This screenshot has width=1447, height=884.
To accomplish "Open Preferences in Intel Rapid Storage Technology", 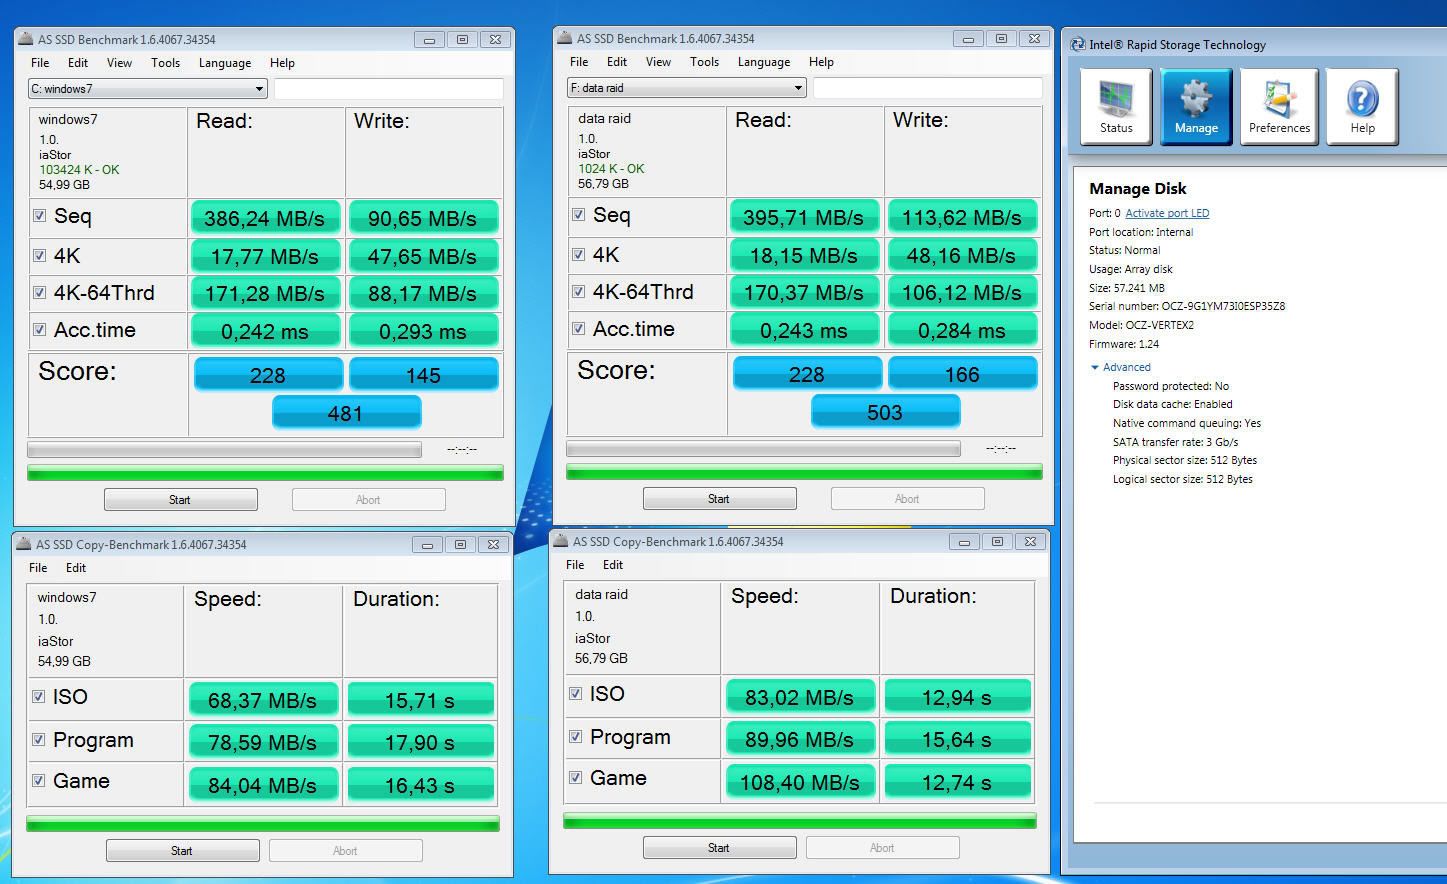I will tap(1279, 106).
